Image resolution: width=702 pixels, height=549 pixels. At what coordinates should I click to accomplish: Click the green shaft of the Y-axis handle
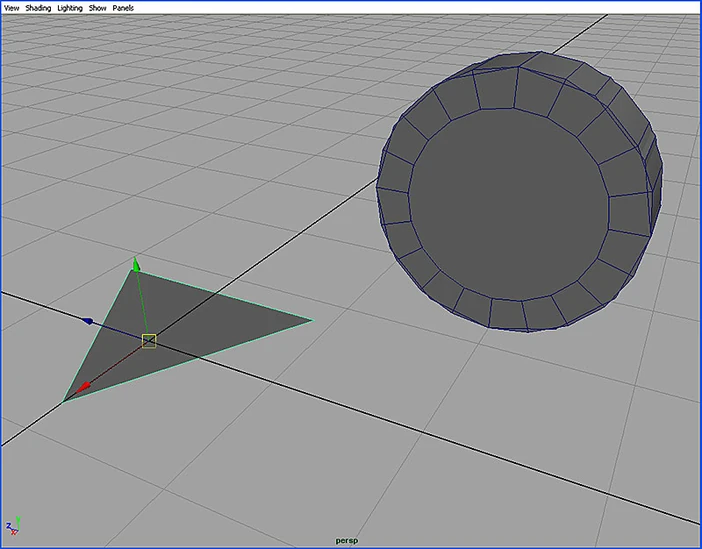[142, 305]
